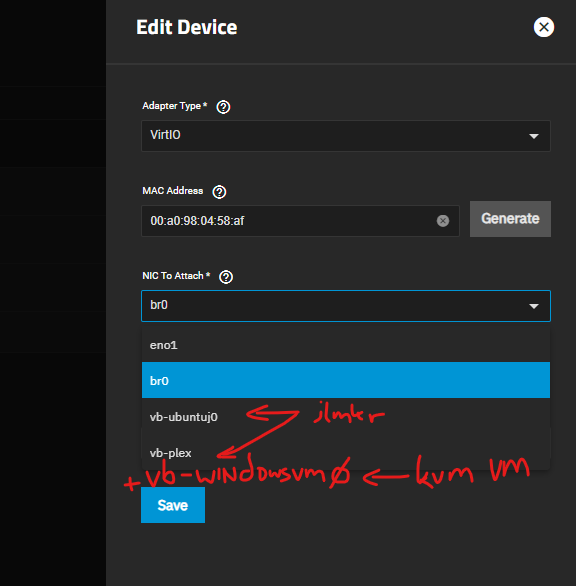Choose the highlighted br0 option
Image resolution: width=576 pixels, height=586 pixels.
tap(346, 380)
